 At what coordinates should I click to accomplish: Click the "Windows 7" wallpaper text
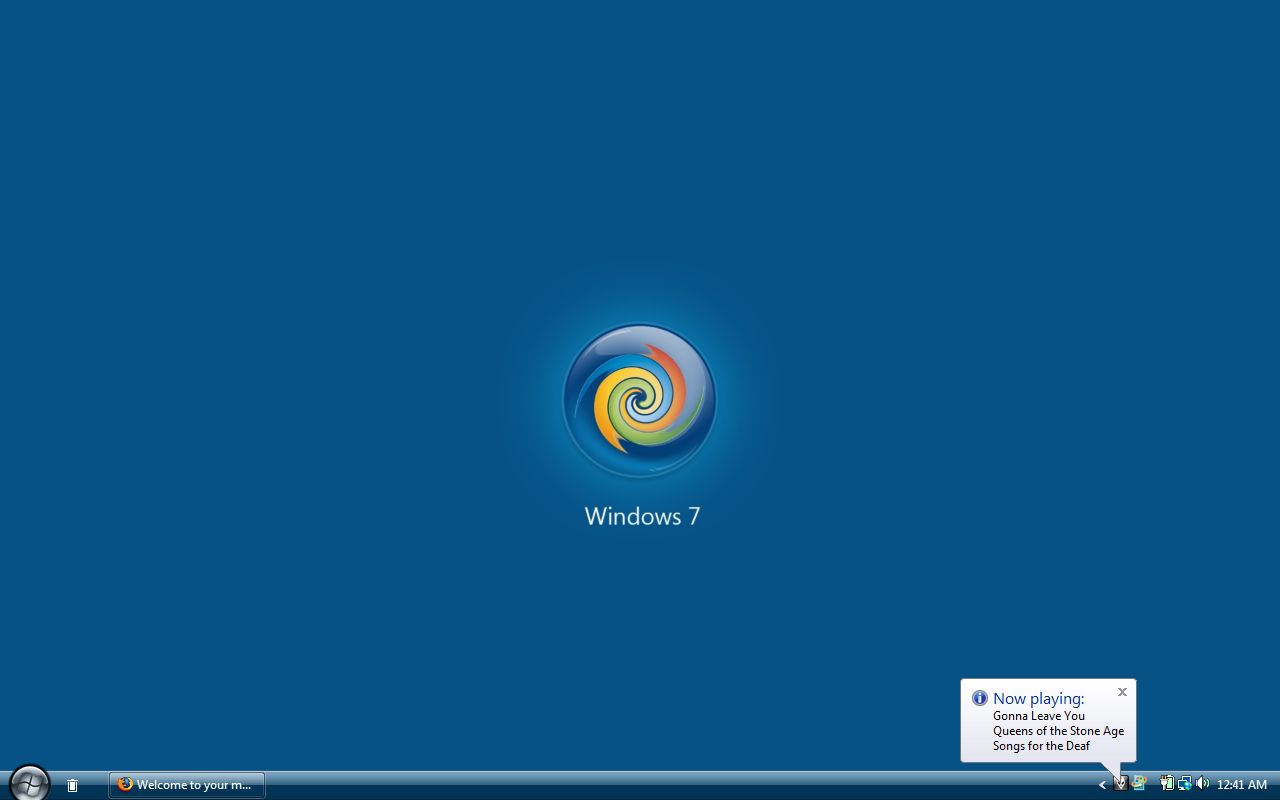[642, 516]
